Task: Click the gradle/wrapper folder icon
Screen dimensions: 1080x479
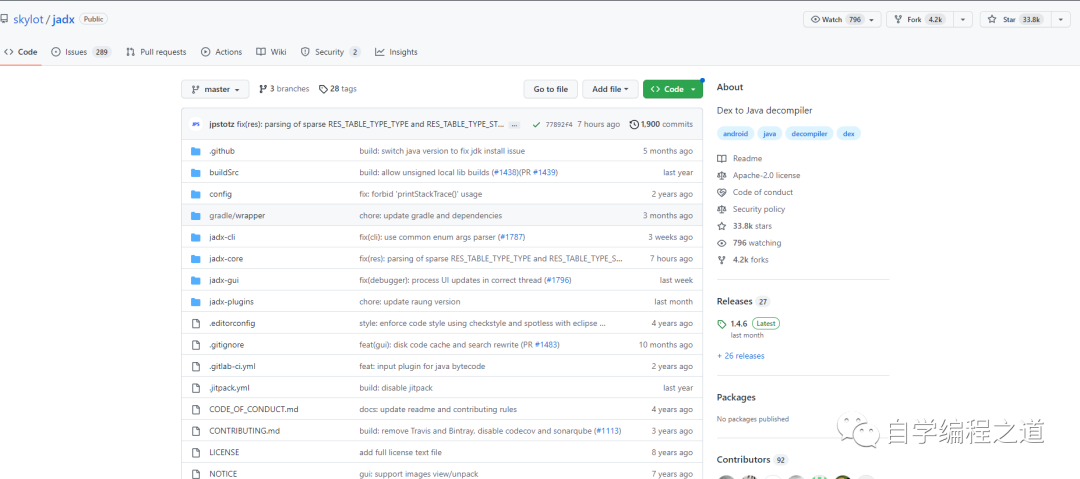Action: coord(196,216)
